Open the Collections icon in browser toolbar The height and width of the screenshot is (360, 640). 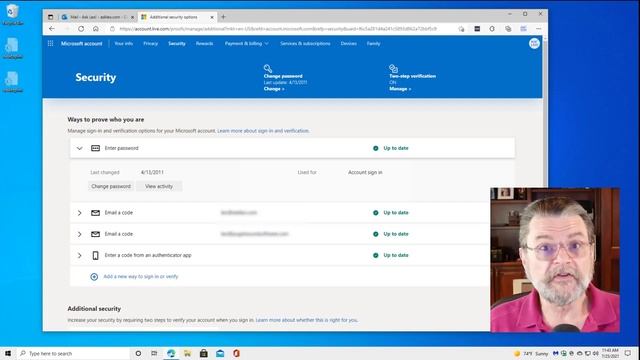(x=508, y=29)
